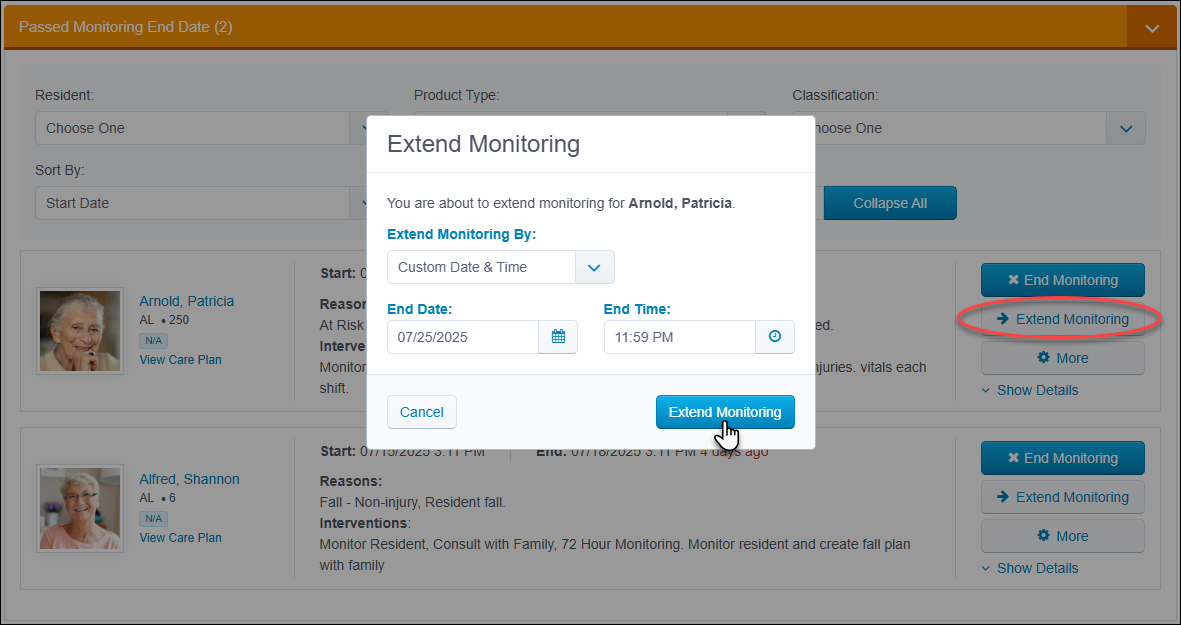The width and height of the screenshot is (1181, 625).
Task: Open the Resident Choose One dropdown
Action: pyautogui.click(x=201, y=128)
